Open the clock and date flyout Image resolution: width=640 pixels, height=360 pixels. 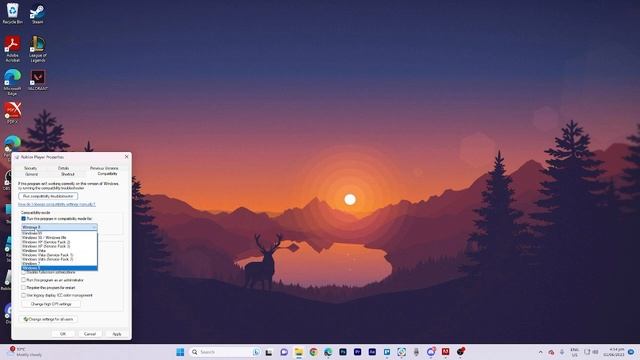(614, 352)
